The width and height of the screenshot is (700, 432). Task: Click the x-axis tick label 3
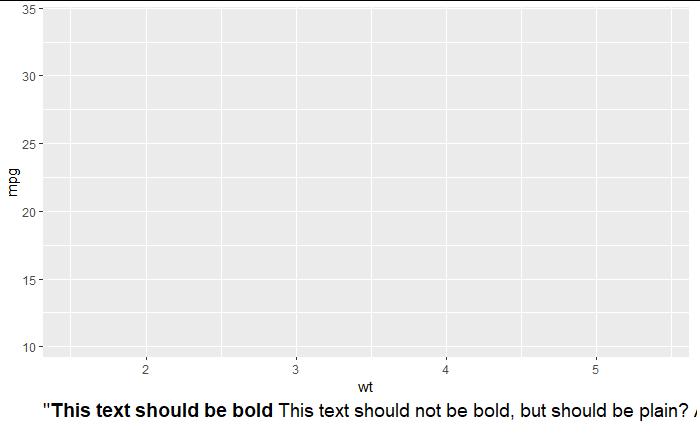tap(296, 370)
